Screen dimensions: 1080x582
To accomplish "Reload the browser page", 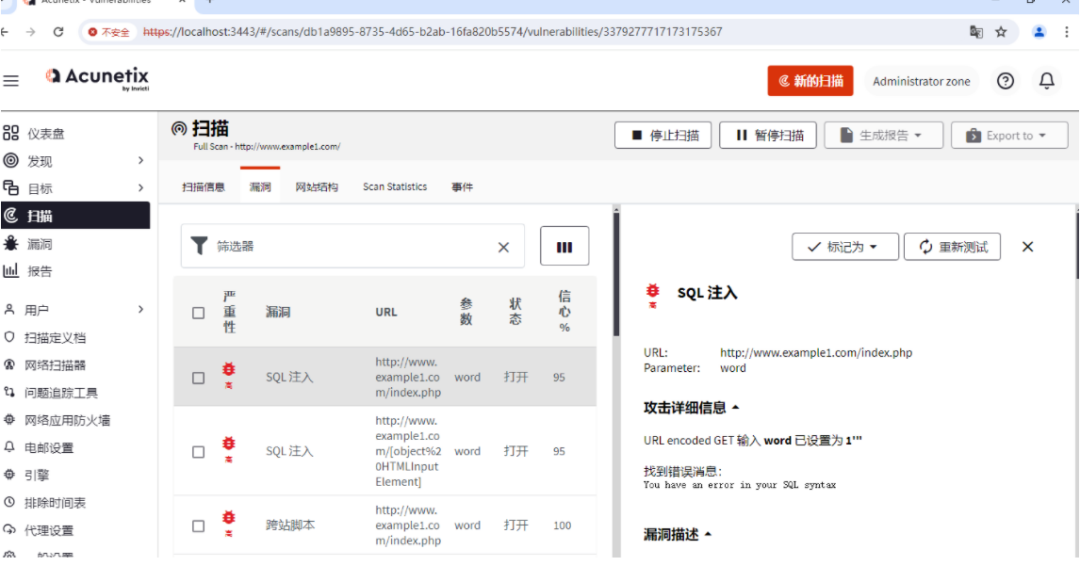I will coord(59,32).
